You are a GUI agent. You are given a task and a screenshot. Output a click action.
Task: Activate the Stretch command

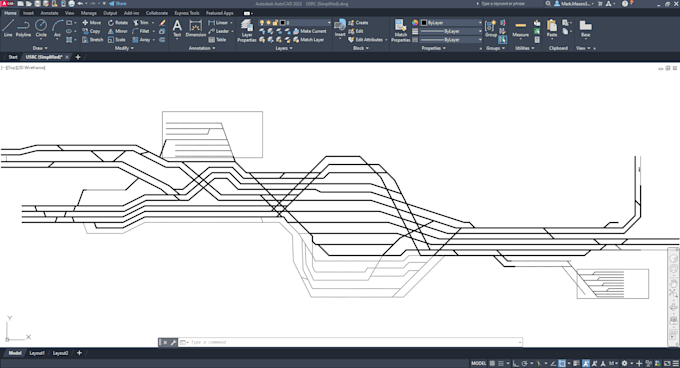(93, 40)
